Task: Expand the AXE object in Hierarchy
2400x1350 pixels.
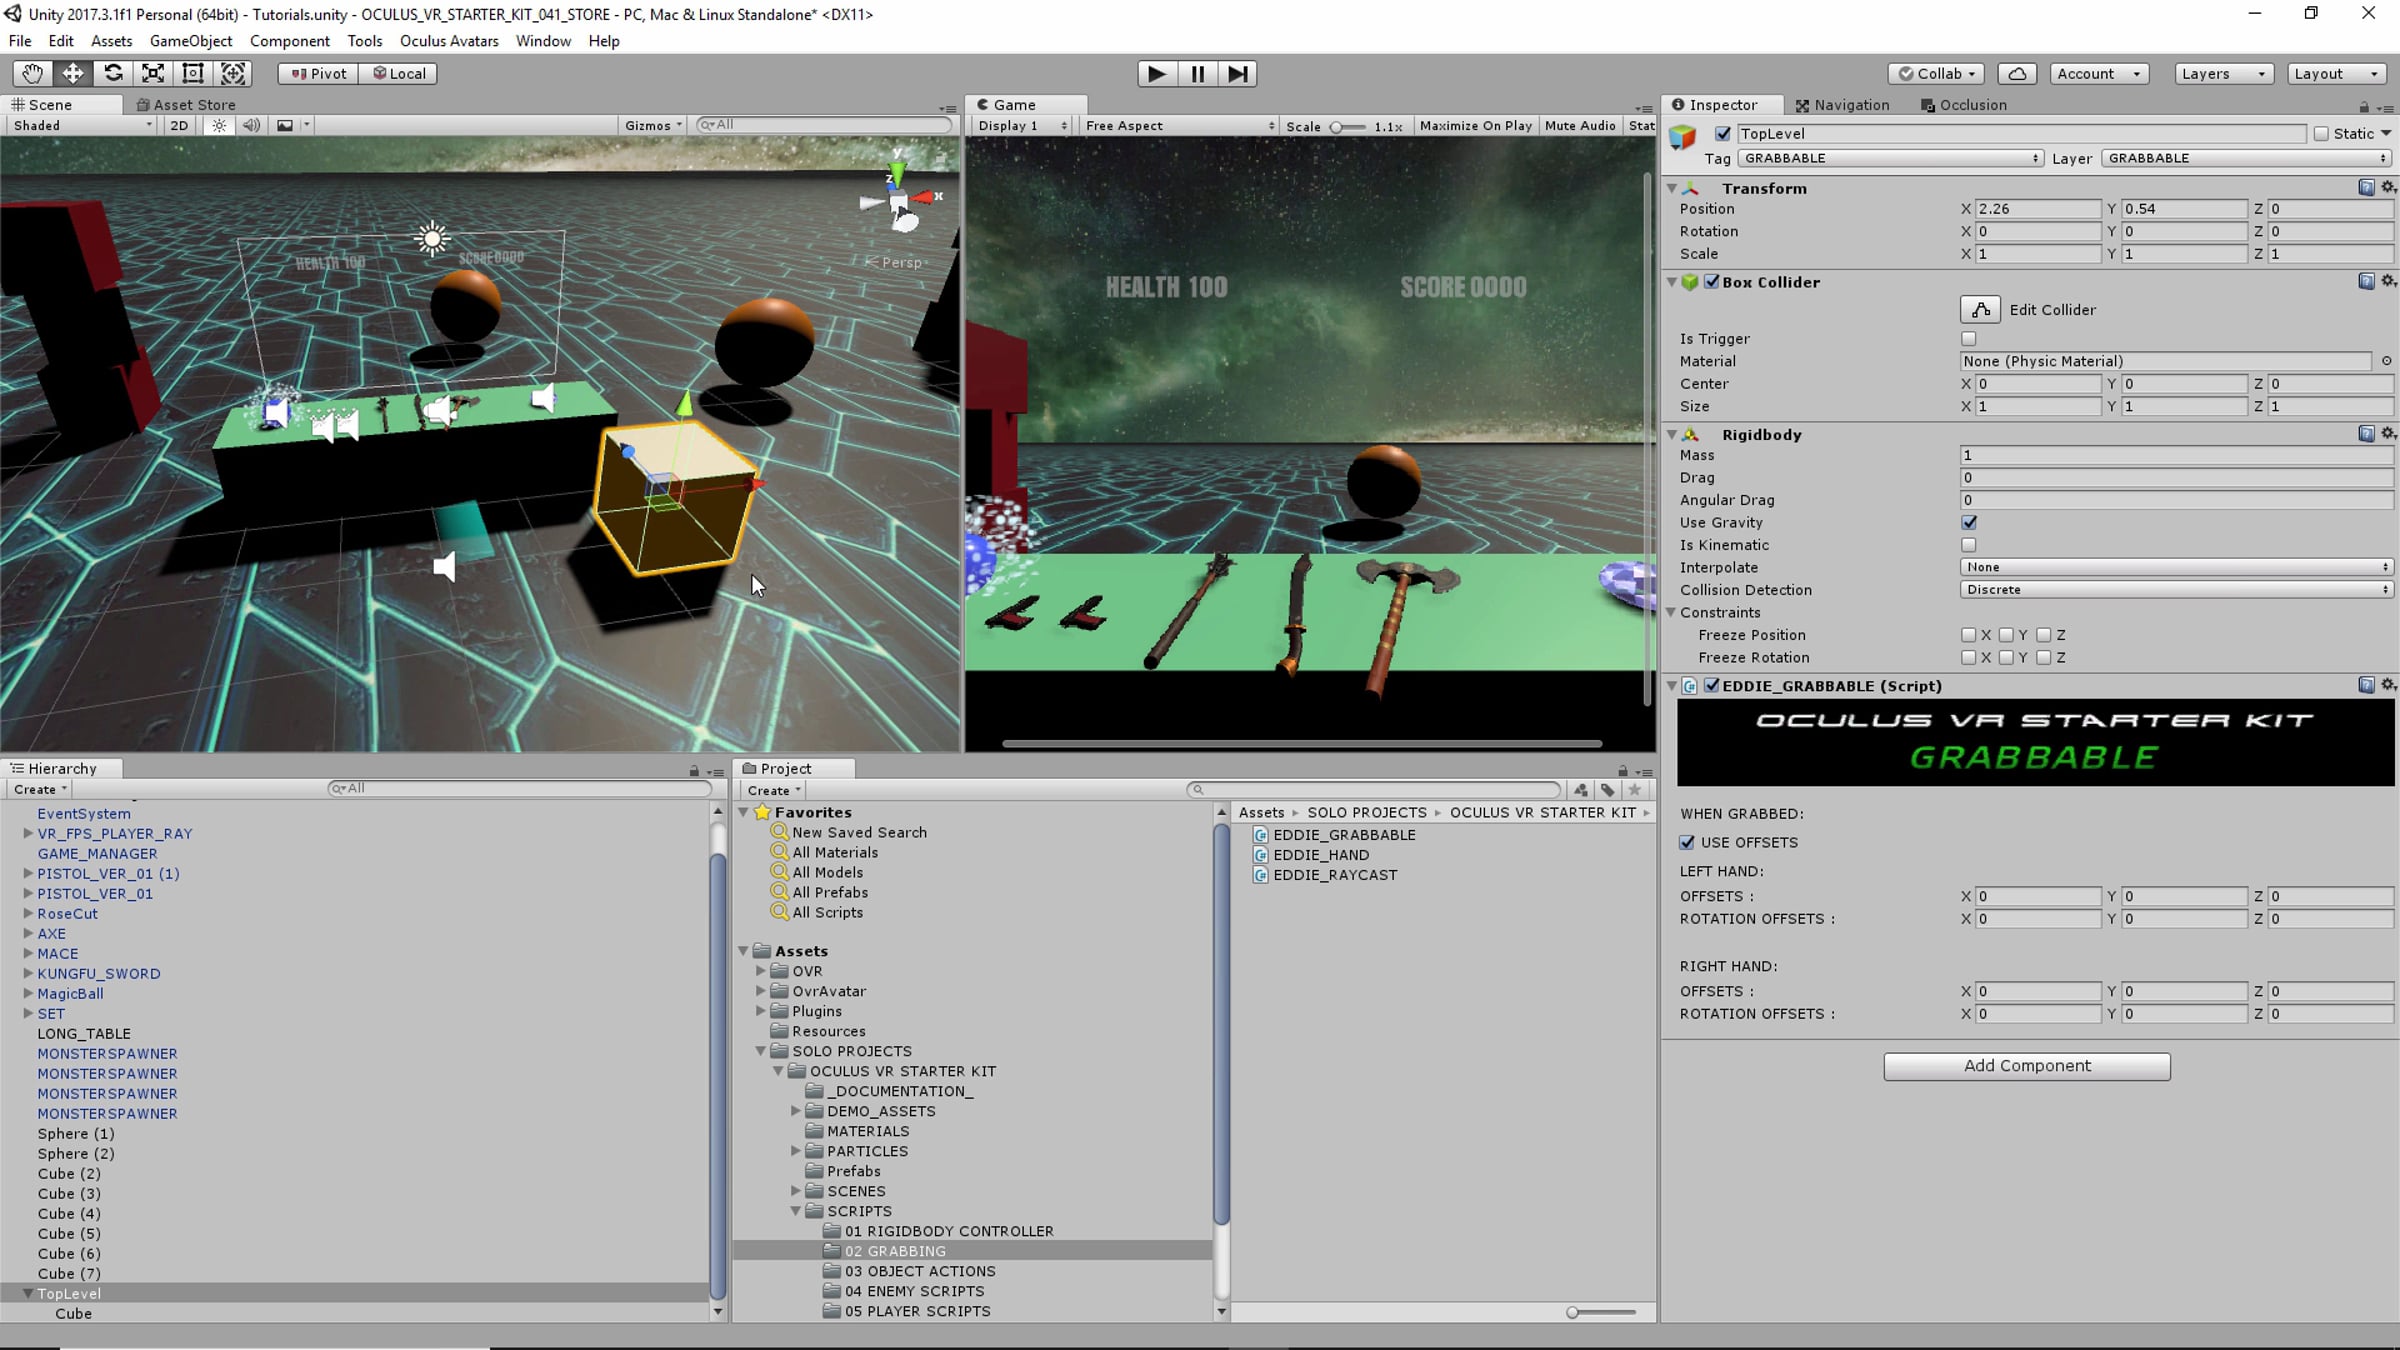Action: pyautogui.click(x=28, y=933)
